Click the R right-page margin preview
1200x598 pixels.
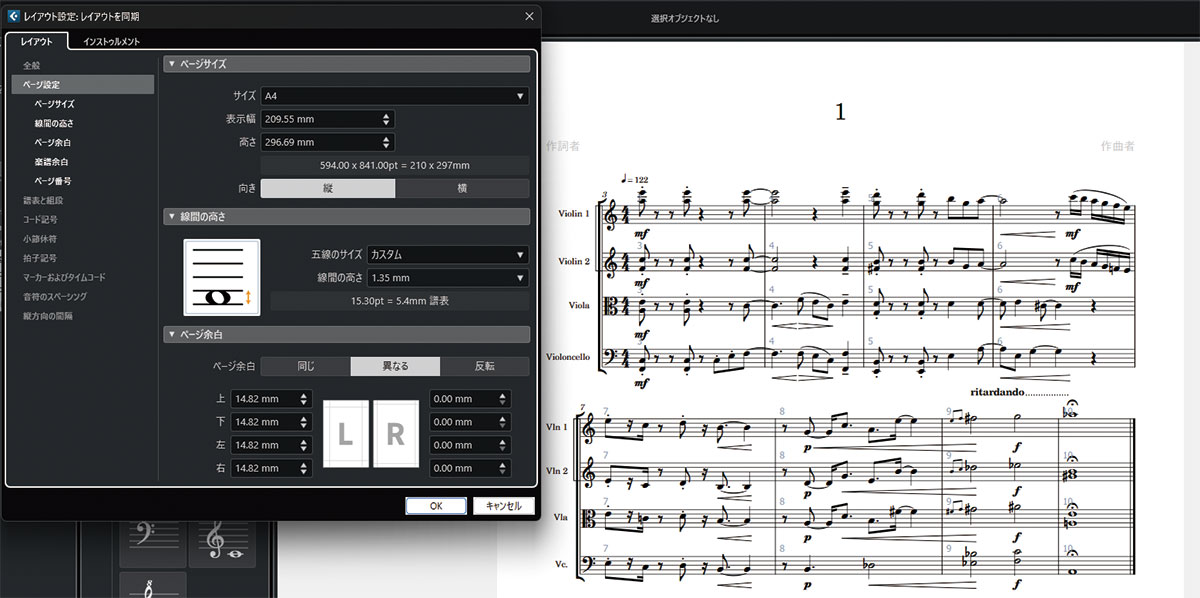396,433
